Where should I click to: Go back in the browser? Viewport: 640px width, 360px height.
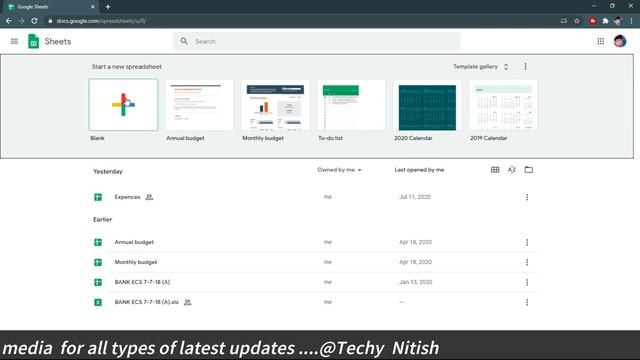tap(9, 21)
